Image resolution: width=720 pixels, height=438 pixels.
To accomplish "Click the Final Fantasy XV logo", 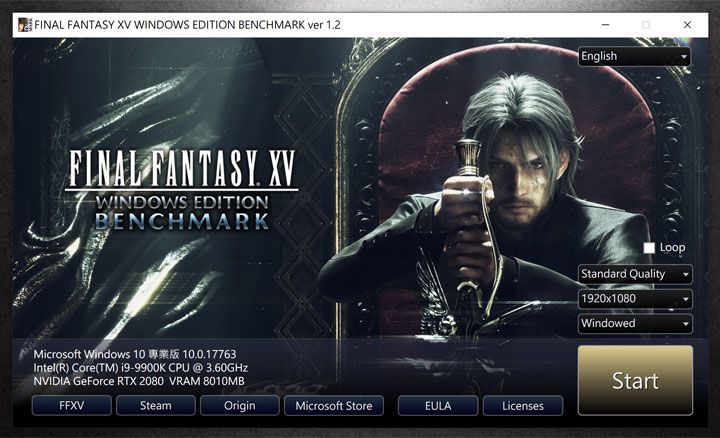I will [x=181, y=190].
